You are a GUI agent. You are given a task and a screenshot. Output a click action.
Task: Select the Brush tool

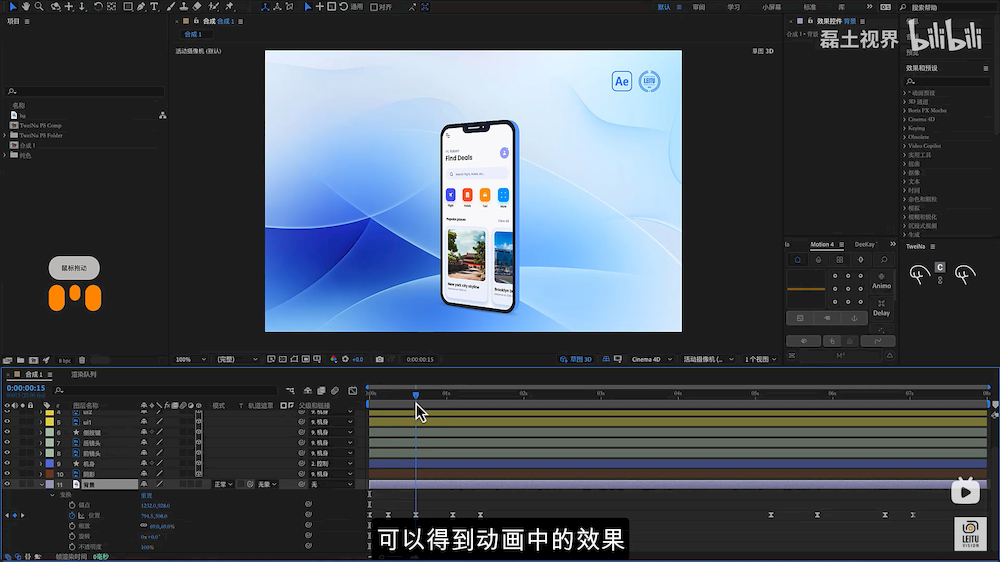pyautogui.click(x=170, y=6)
